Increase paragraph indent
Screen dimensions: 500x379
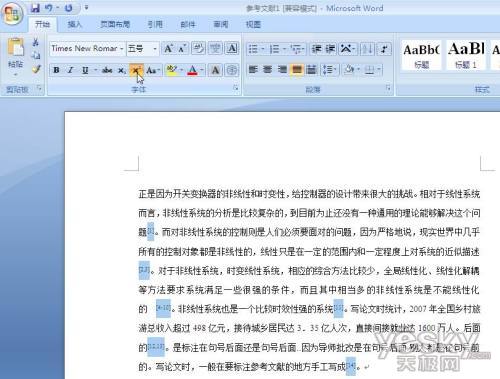[x=330, y=49]
